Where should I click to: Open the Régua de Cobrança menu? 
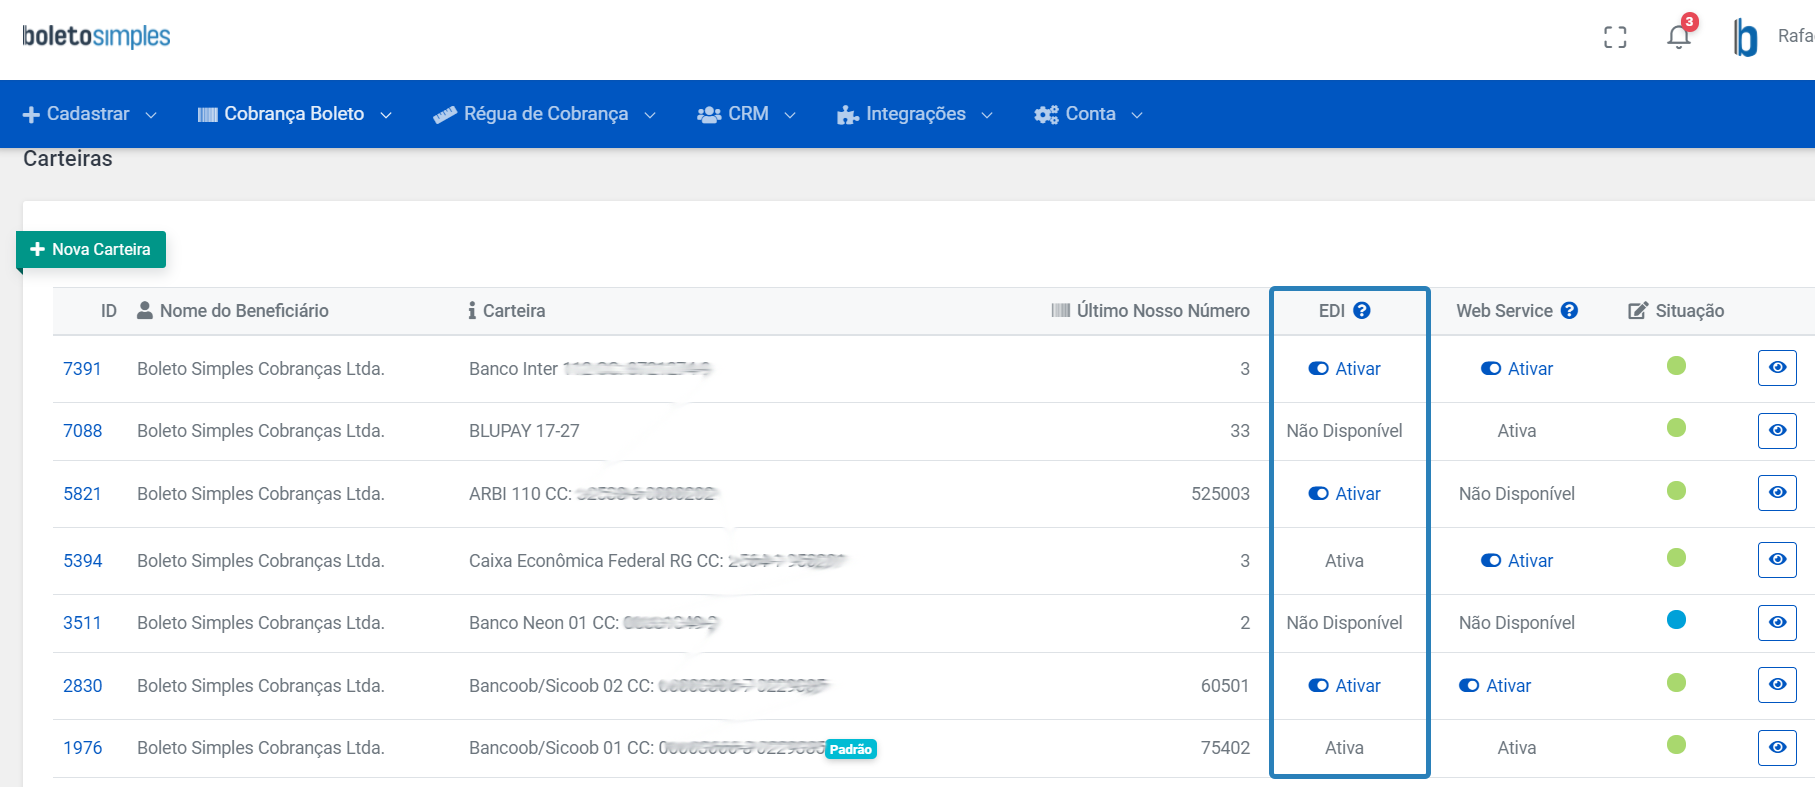545,114
